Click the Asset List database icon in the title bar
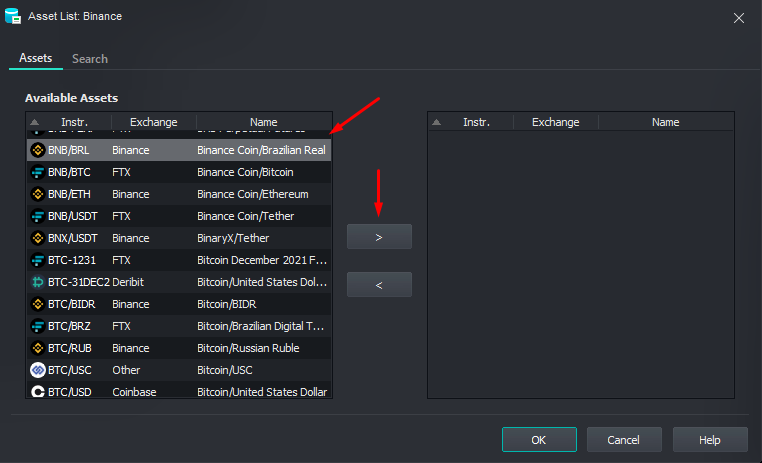This screenshot has width=762, height=463. click(13, 16)
